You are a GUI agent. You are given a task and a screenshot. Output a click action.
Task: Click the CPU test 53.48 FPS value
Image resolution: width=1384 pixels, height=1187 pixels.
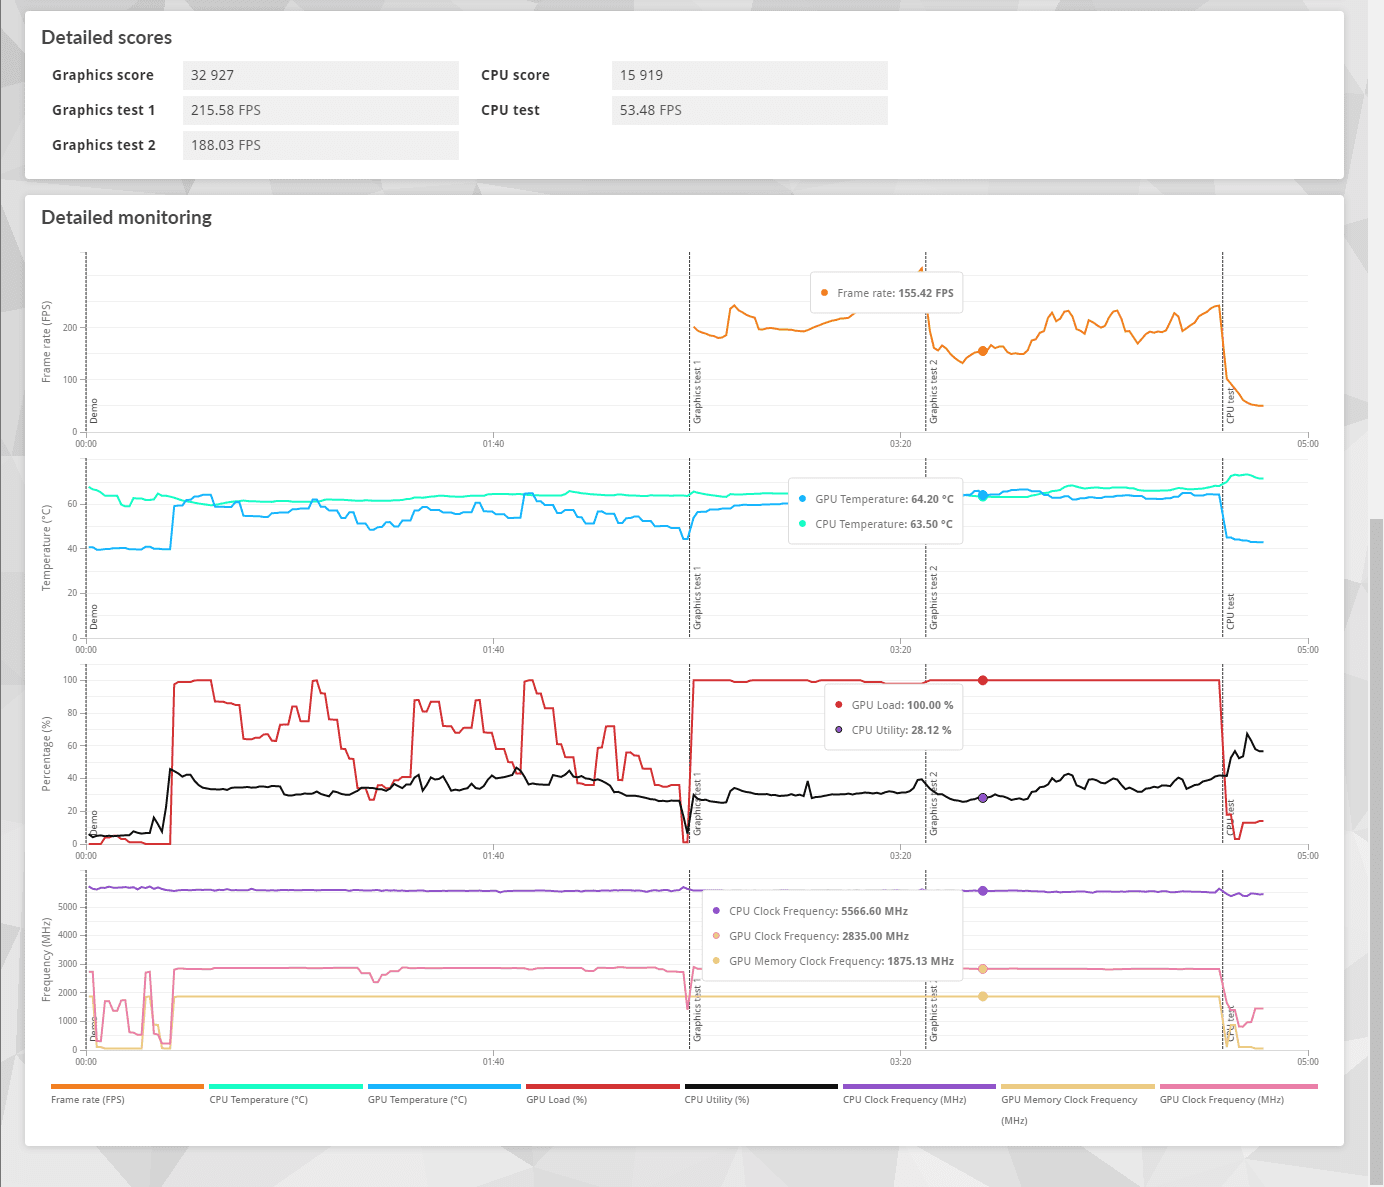650,110
